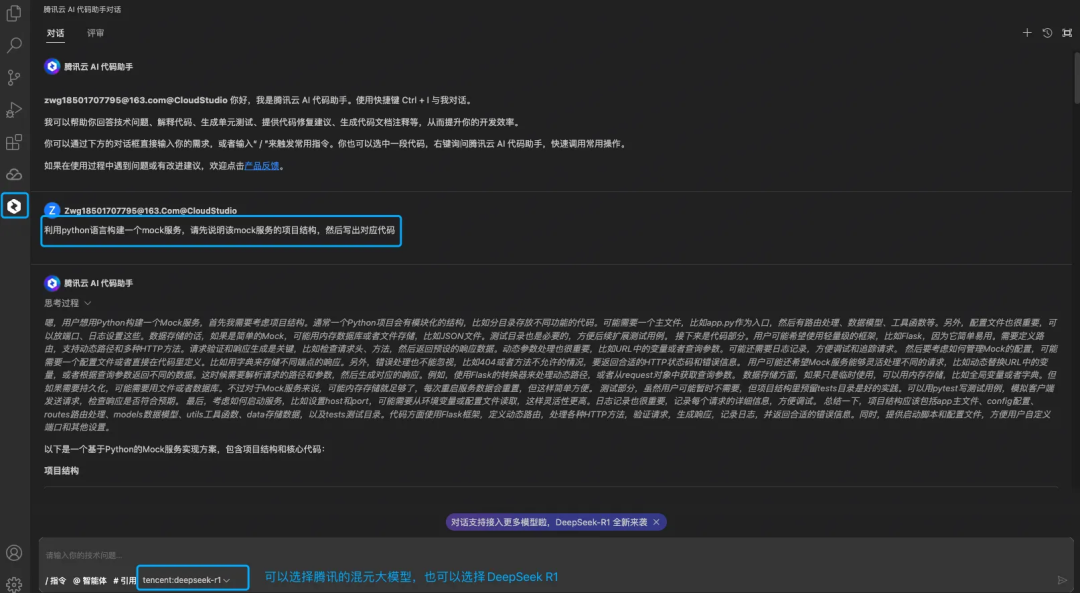Click the chat panel vertical scrollbar

[1075, 79]
